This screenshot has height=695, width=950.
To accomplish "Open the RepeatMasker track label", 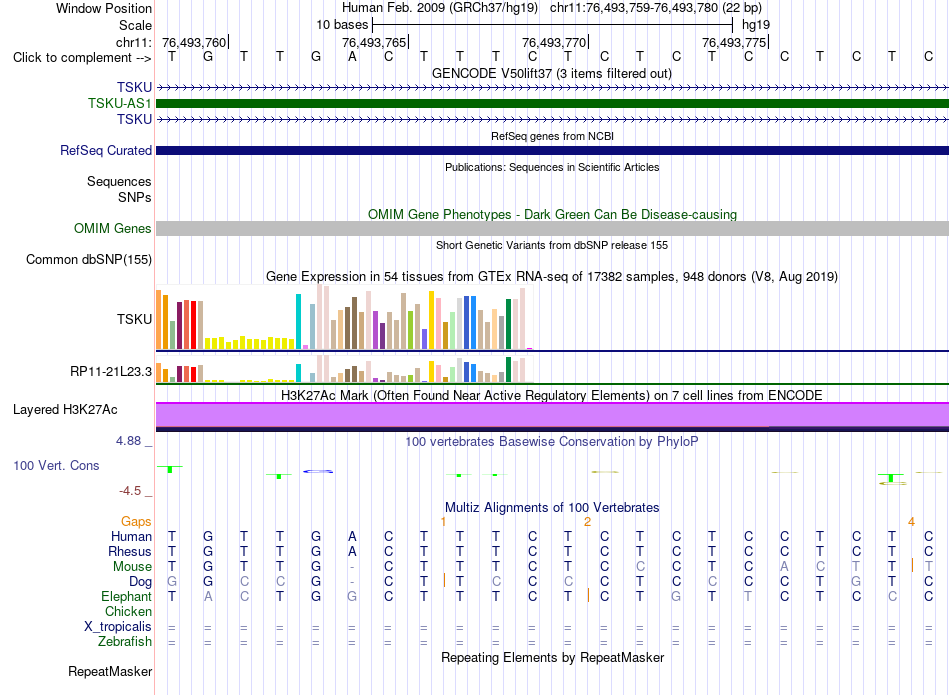I will point(110,671).
